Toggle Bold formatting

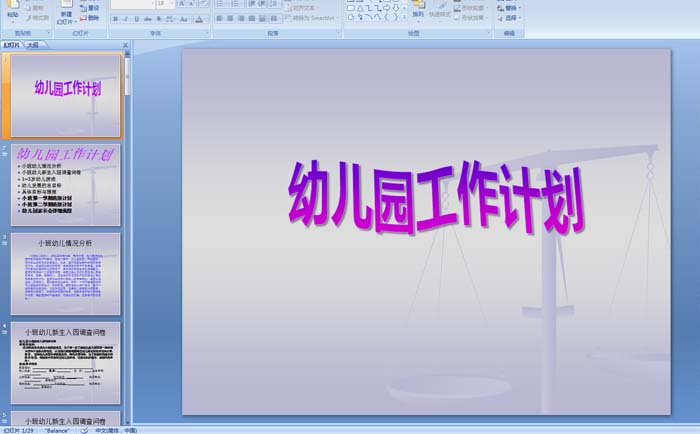click(x=116, y=19)
